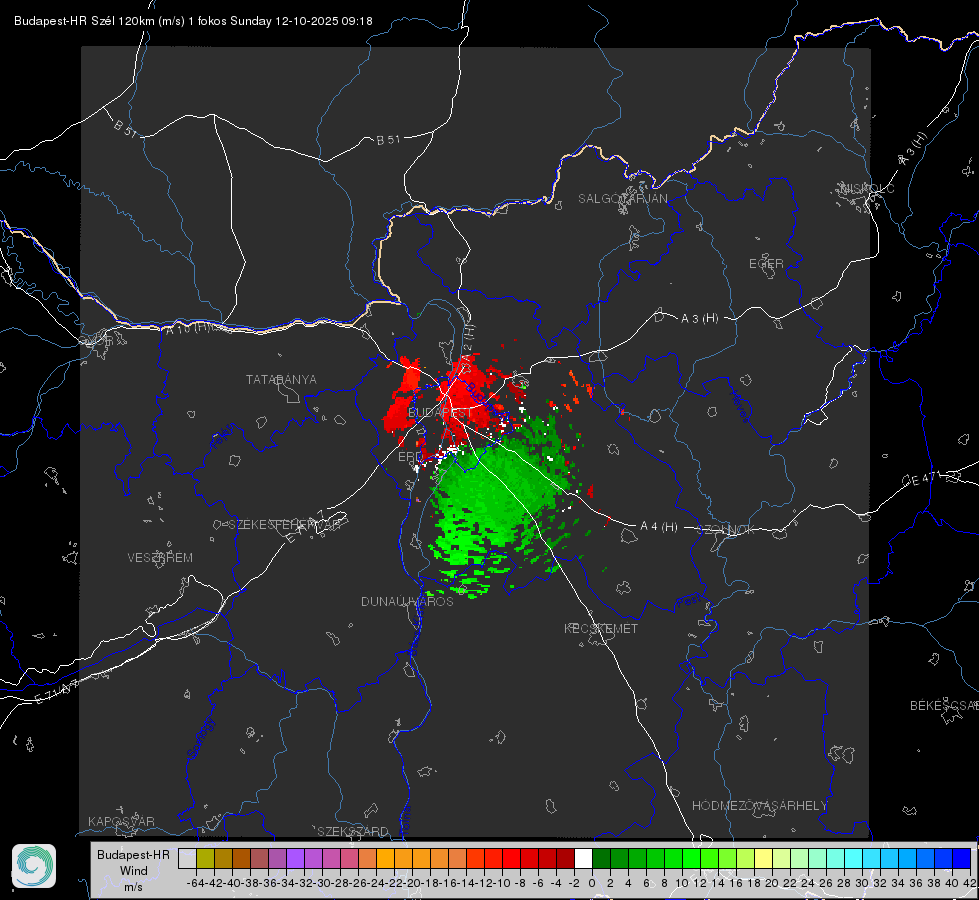This screenshot has height=900, width=979.
Task: Click the radar title text with the date
Action: 193,21
